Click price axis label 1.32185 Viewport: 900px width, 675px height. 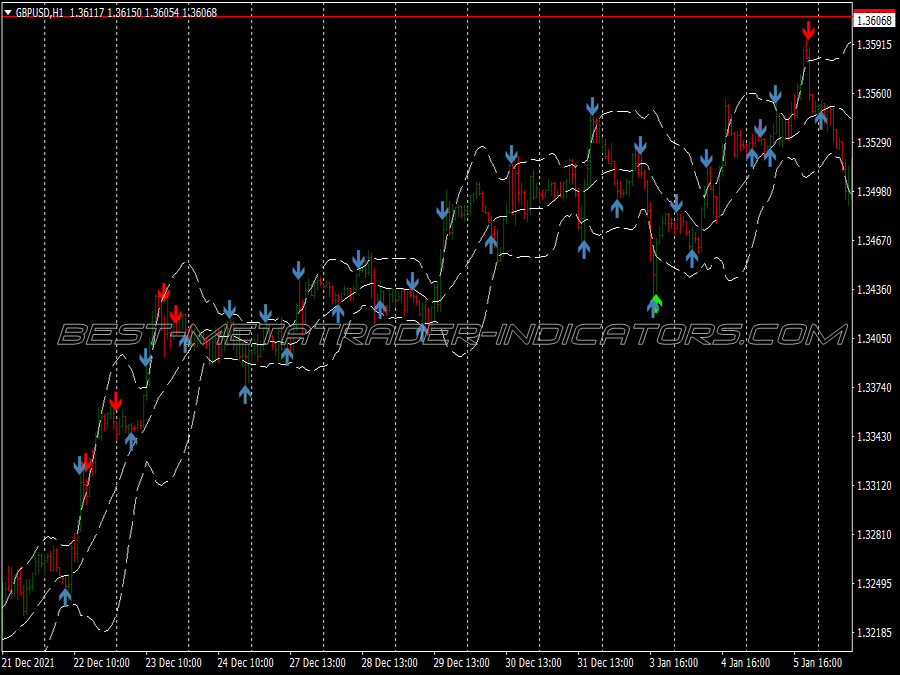pyautogui.click(x=874, y=633)
